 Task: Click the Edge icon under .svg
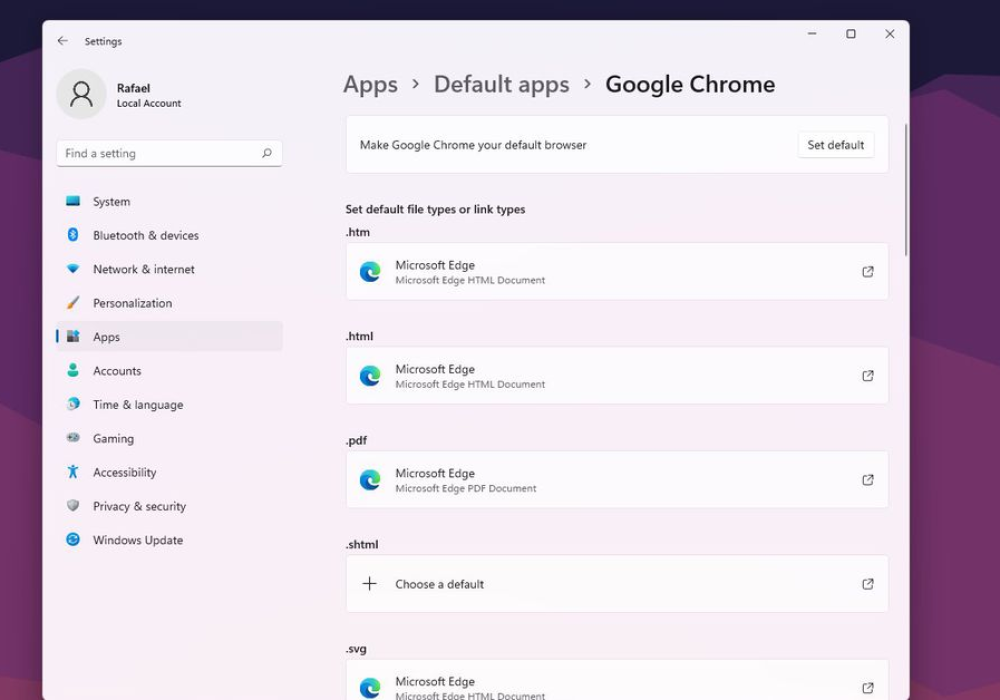pos(370,688)
